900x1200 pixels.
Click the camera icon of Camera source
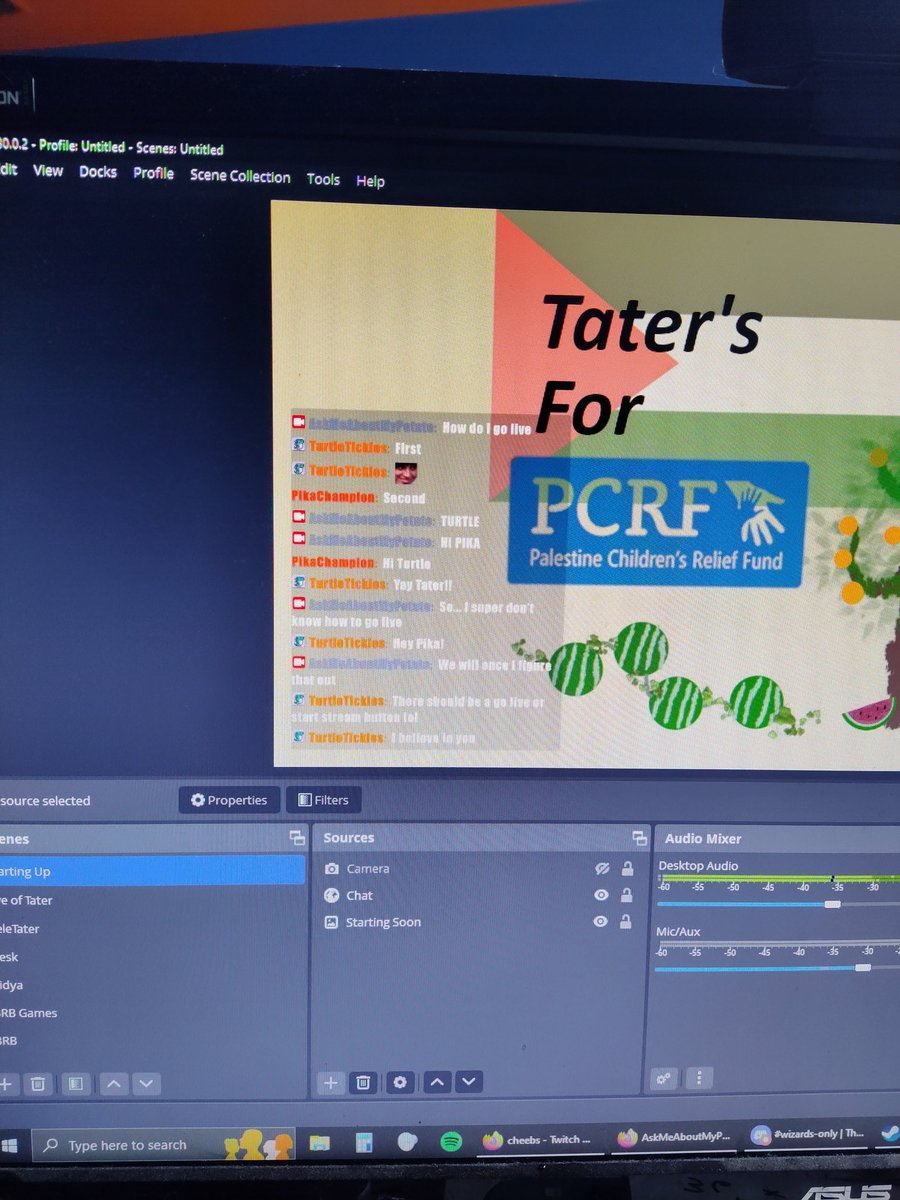pyautogui.click(x=332, y=869)
